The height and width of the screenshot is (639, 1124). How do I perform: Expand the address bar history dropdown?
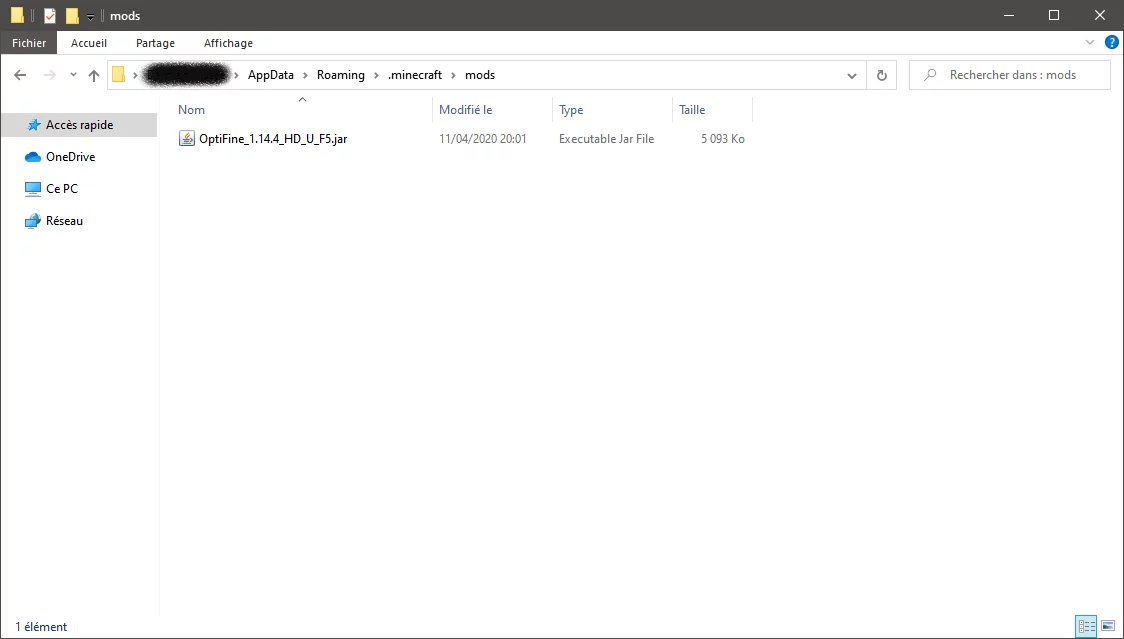tap(852, 75)
